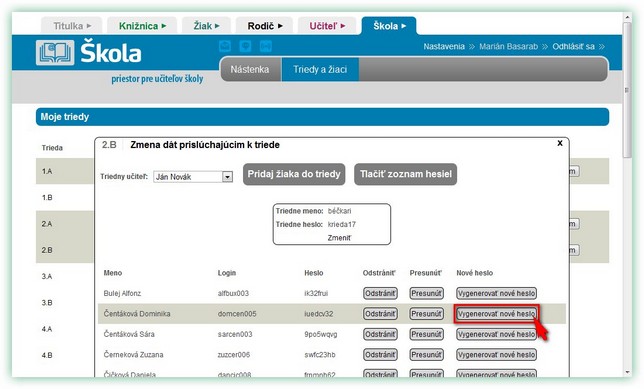Click student name Černeková Zuzana
This screenshot has height=389, width=644.
point(133,354)
